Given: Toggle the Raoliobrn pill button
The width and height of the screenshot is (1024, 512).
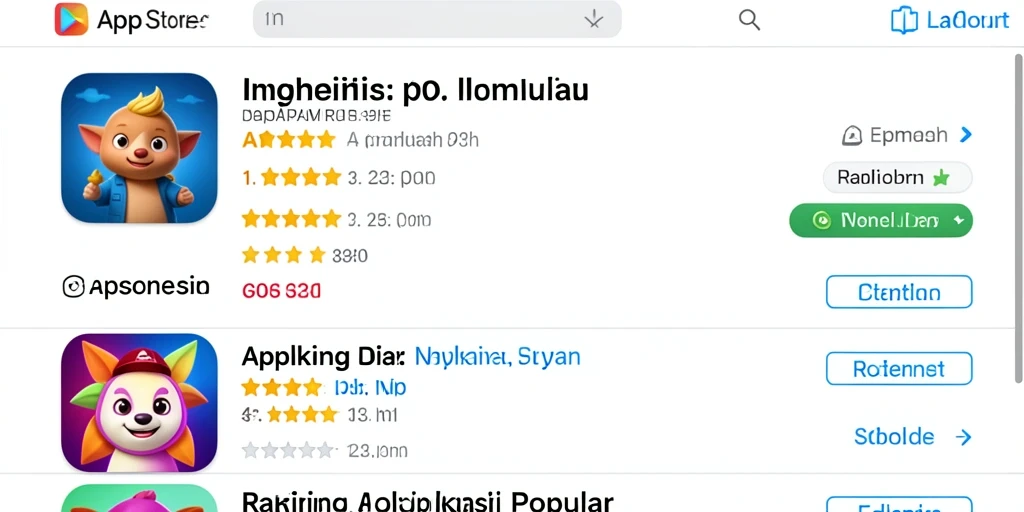Looking at the screenshot, I should (x=897, y=178).
